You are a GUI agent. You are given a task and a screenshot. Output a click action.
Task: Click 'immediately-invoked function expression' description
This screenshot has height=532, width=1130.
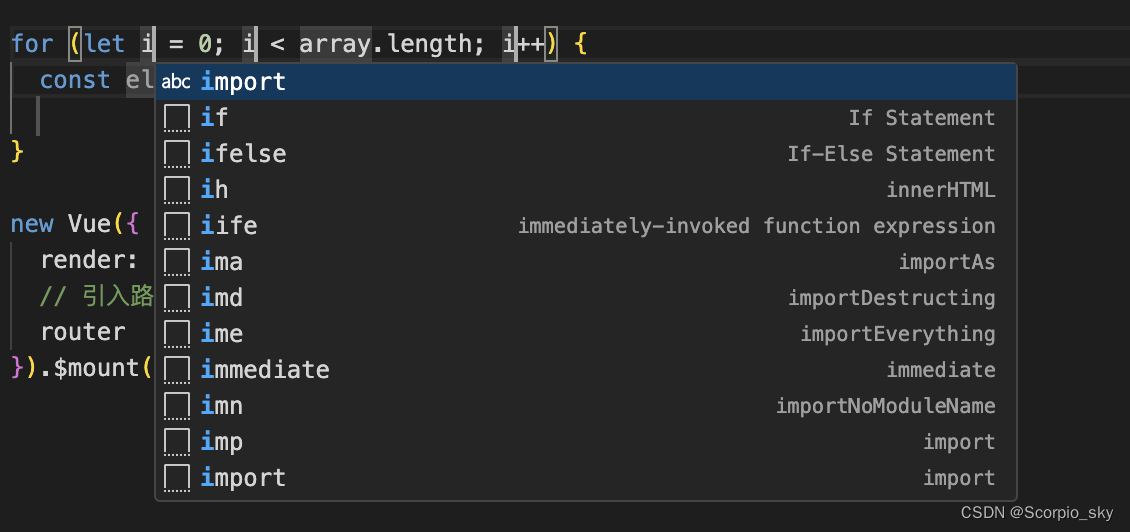(756, 226)
